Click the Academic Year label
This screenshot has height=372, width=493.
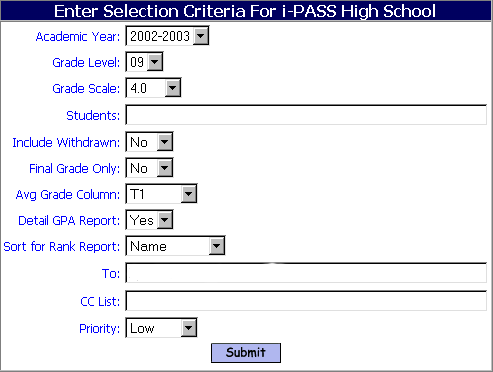(78, 36)
